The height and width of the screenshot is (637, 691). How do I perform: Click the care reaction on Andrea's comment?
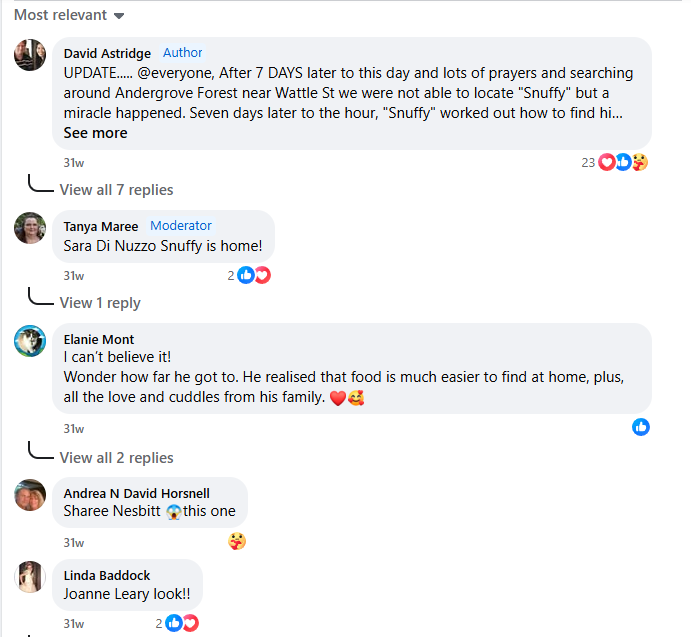[237, 541]
